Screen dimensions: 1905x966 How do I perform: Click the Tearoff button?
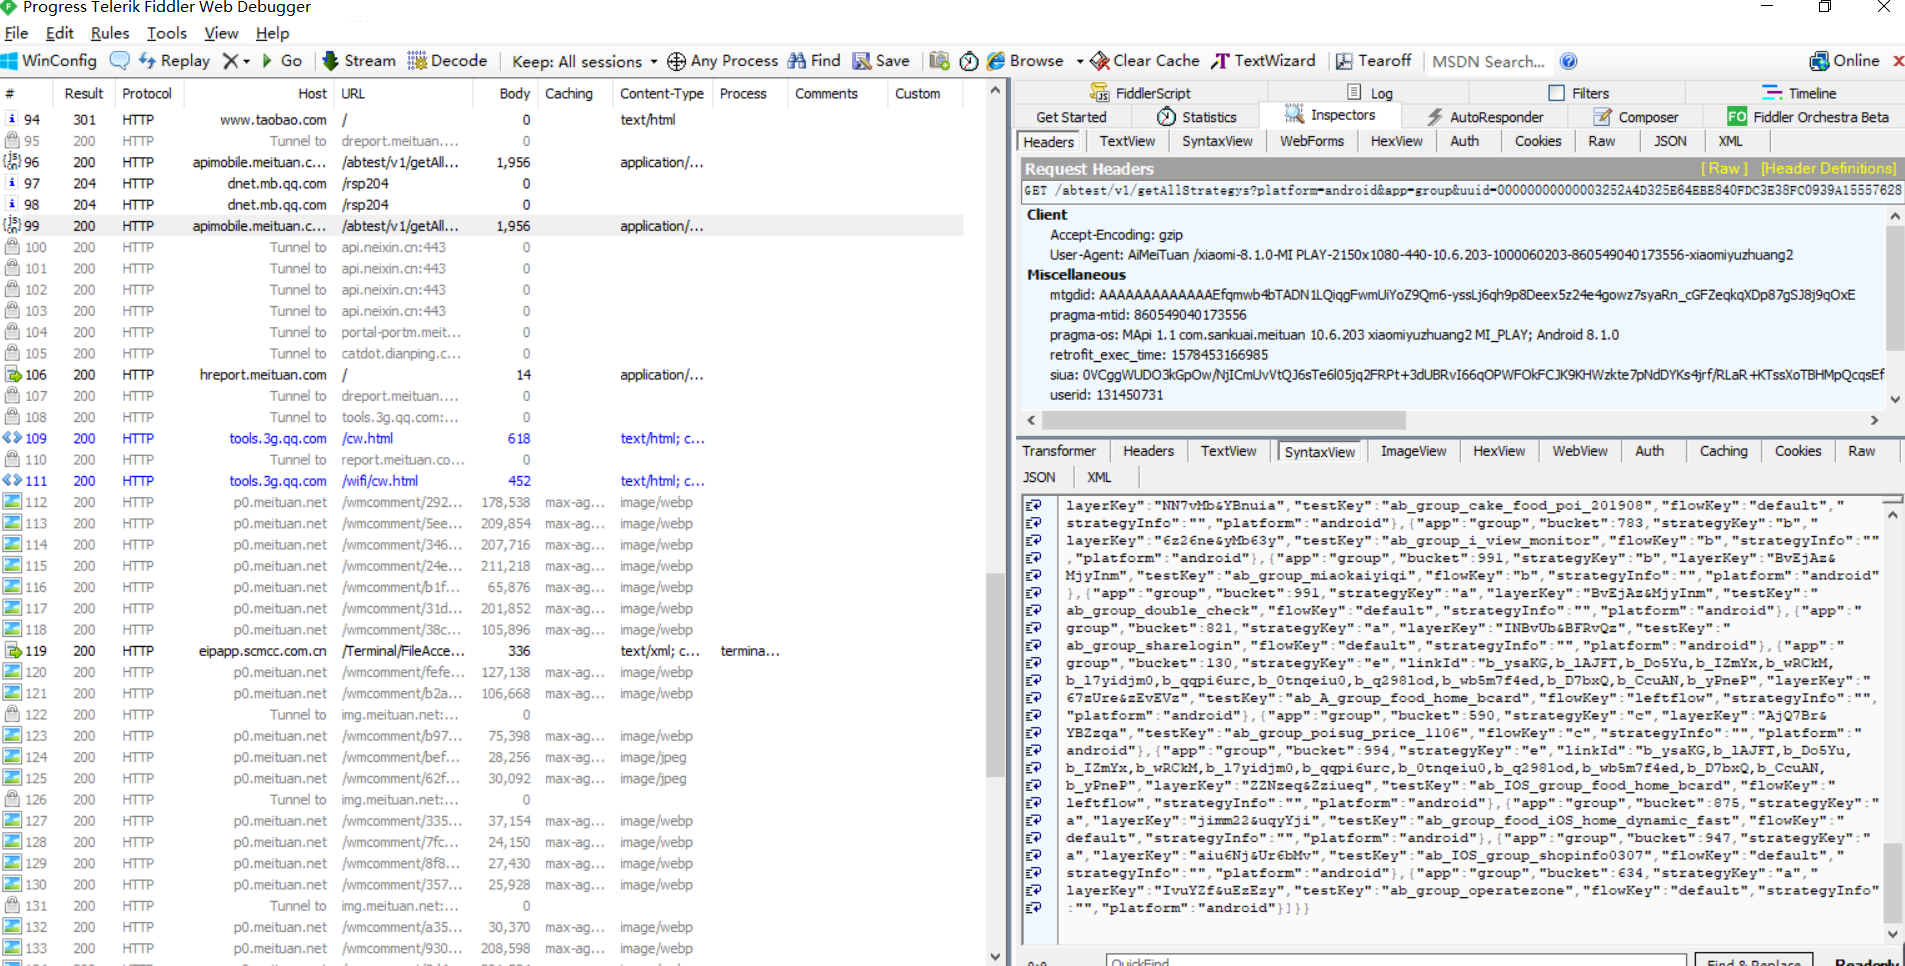1373,61
